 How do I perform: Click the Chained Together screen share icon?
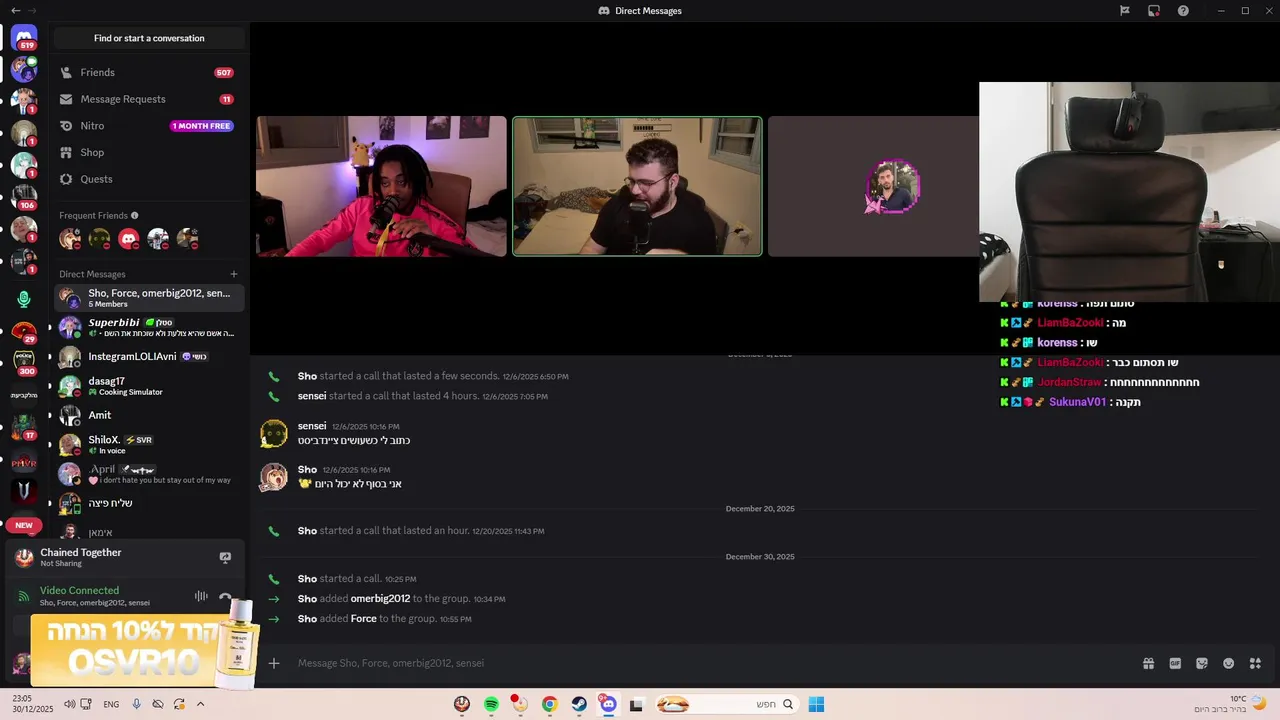pyautogui.click(x=225, y=557)
